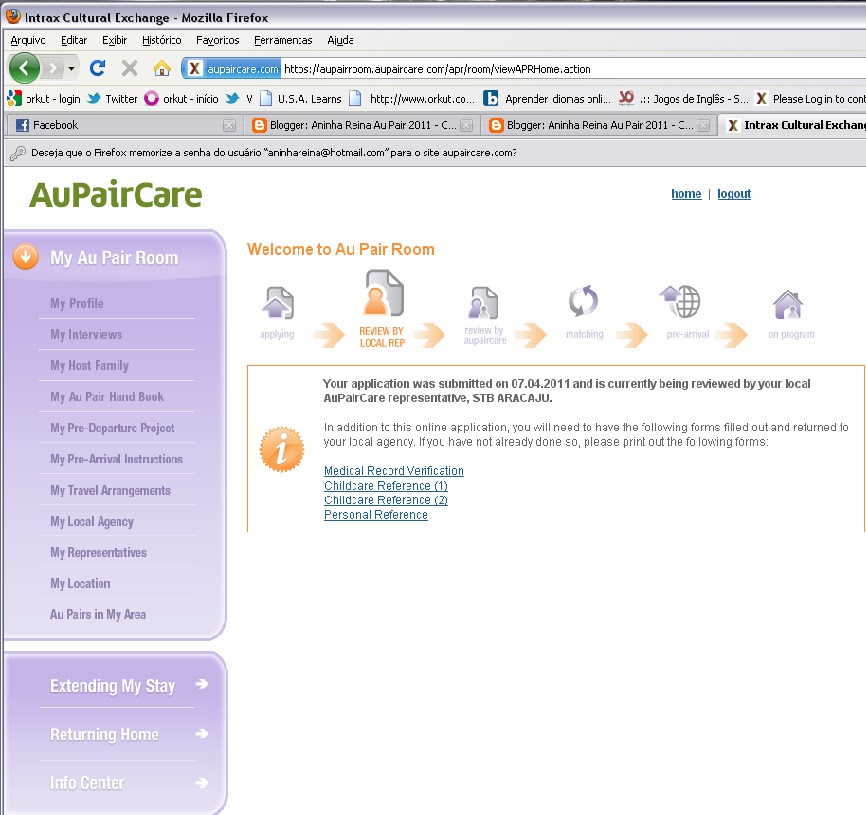Go to browser Home icon

162,68
